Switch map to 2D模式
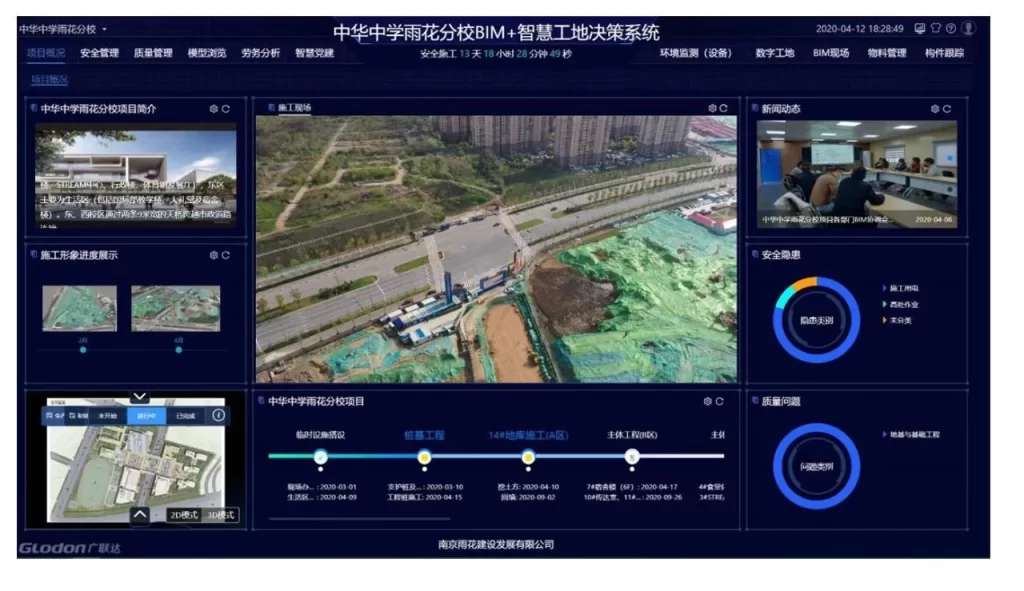Viewport: 1024px width, 591px height. pyautogui.click(x=184, y=515)
